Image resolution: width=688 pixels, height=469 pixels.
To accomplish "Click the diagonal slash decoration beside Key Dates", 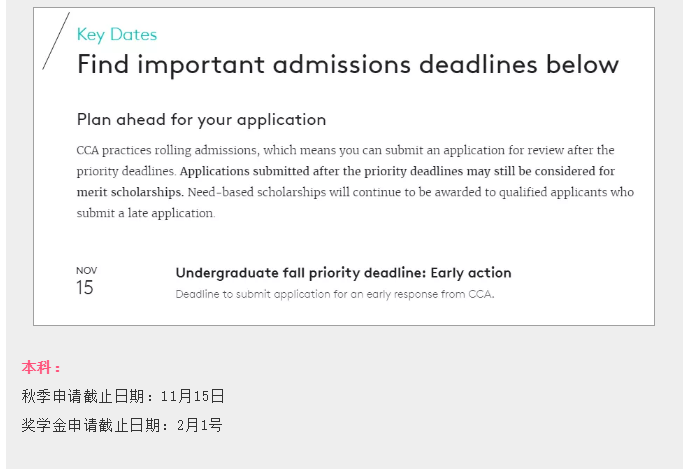I will (x=56, y=41).
